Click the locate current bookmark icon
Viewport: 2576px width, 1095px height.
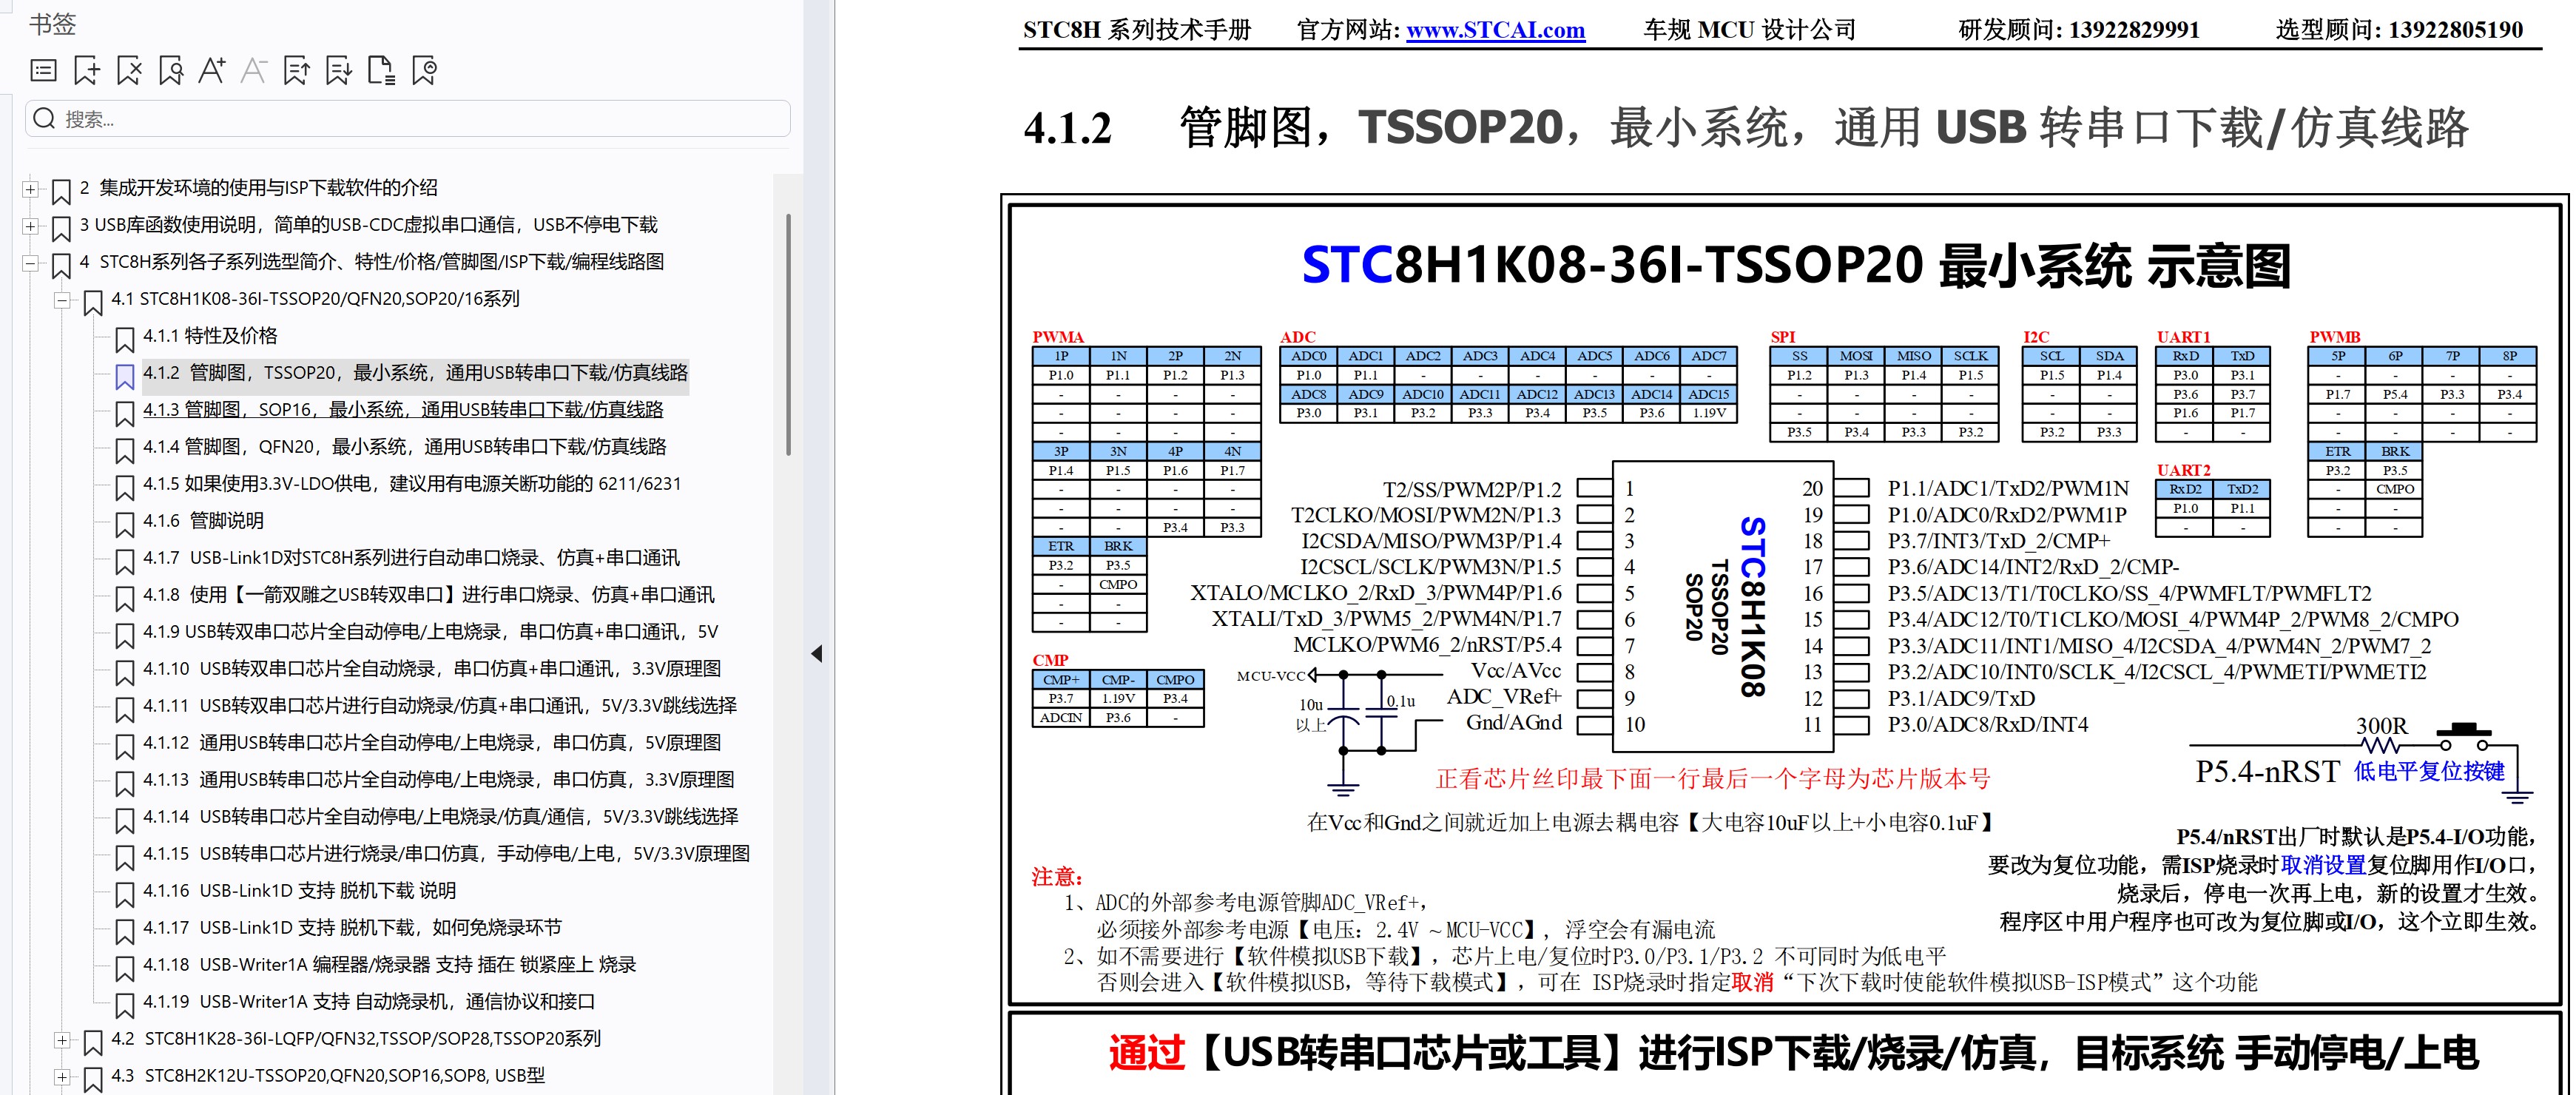[x=424, y=71]
